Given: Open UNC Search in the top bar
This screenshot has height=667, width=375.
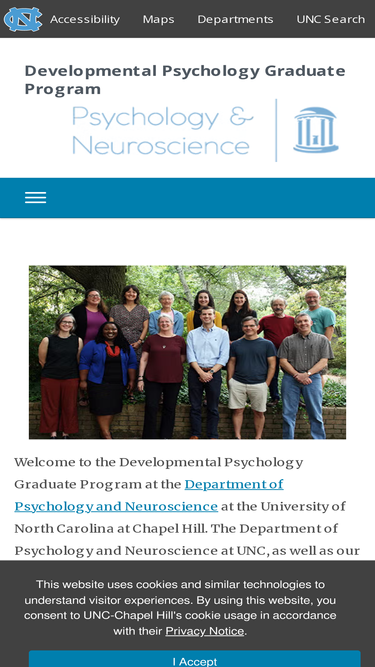Looking at the screenshot, I should pos(330,19).
